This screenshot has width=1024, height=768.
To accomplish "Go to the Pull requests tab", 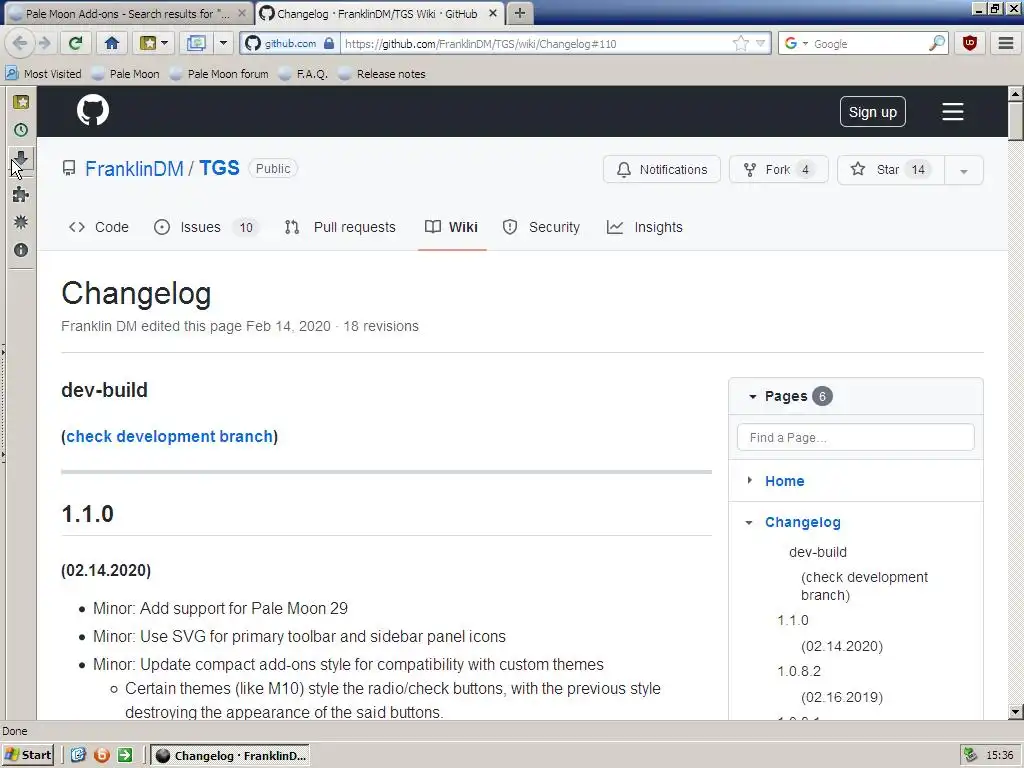I will [x=340, y=227].
